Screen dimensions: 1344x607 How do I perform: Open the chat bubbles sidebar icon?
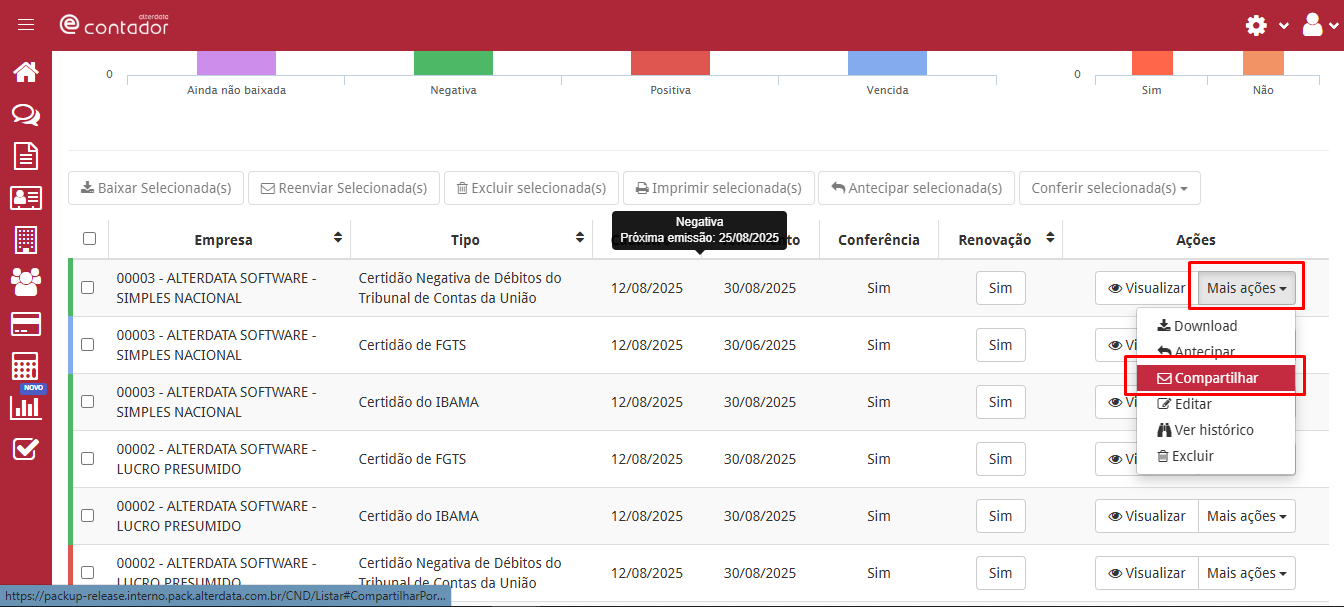click(x=26, y=114)
